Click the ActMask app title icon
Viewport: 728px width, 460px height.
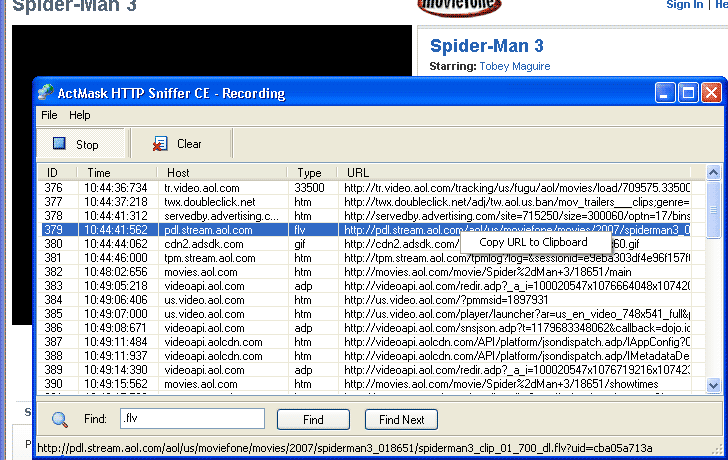[x=46, y=93]
